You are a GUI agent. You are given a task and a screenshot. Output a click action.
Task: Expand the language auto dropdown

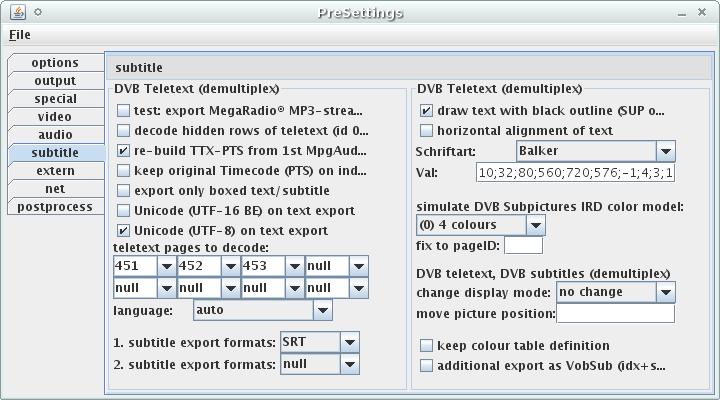[322, 311]
